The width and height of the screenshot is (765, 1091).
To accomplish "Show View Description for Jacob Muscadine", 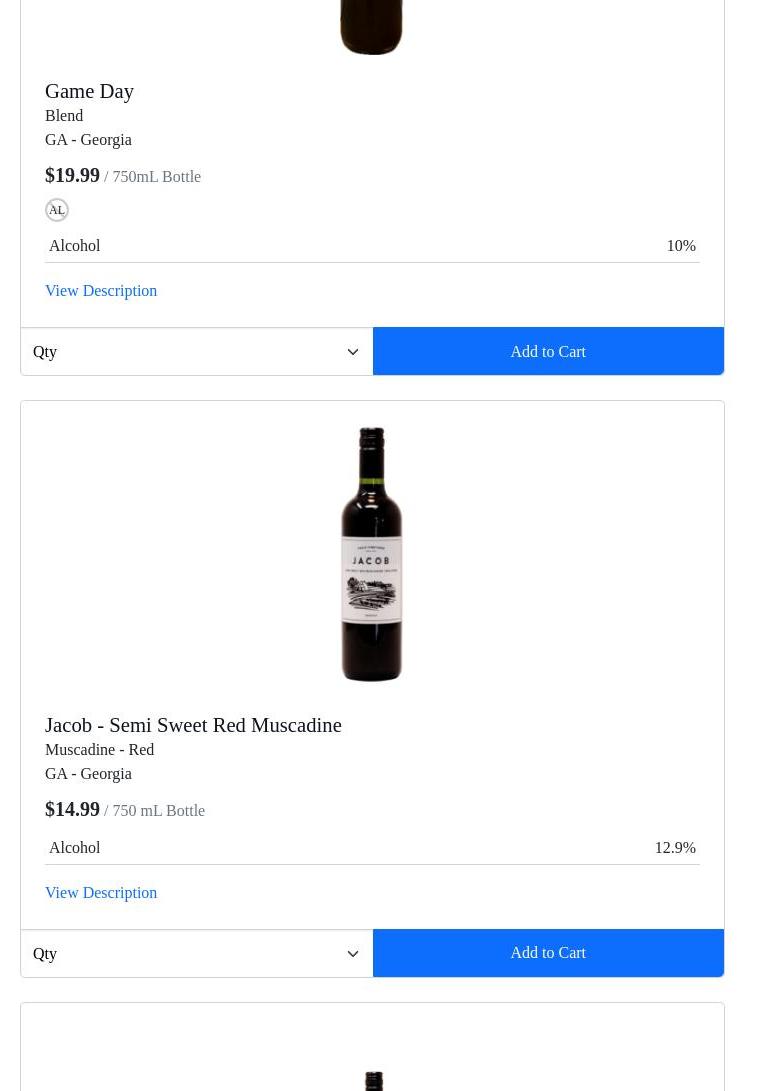I will (x=101, y=893).
